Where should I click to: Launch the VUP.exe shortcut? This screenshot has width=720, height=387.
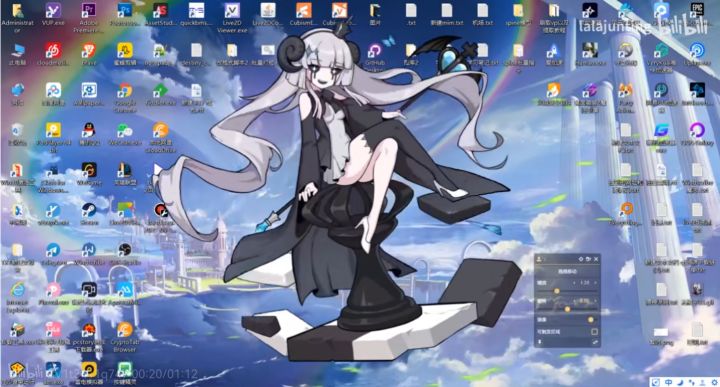[53, 10]
